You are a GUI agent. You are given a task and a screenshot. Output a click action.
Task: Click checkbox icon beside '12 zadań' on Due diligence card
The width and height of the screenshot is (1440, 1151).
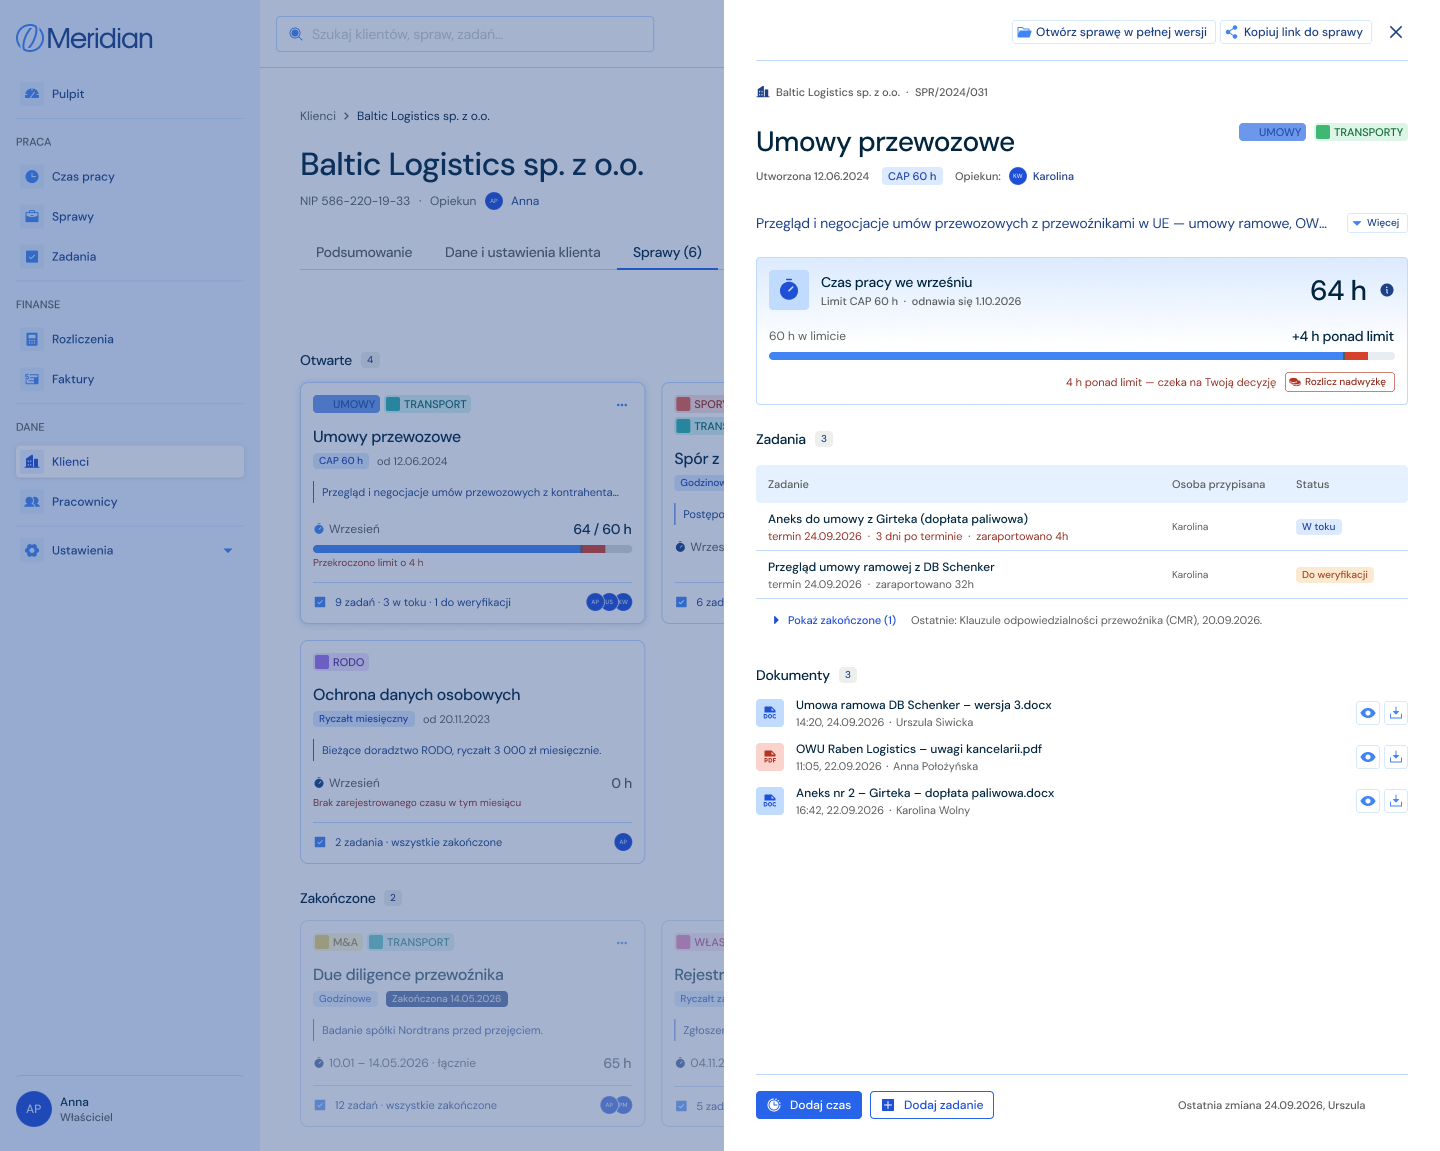pos(320,1105)
